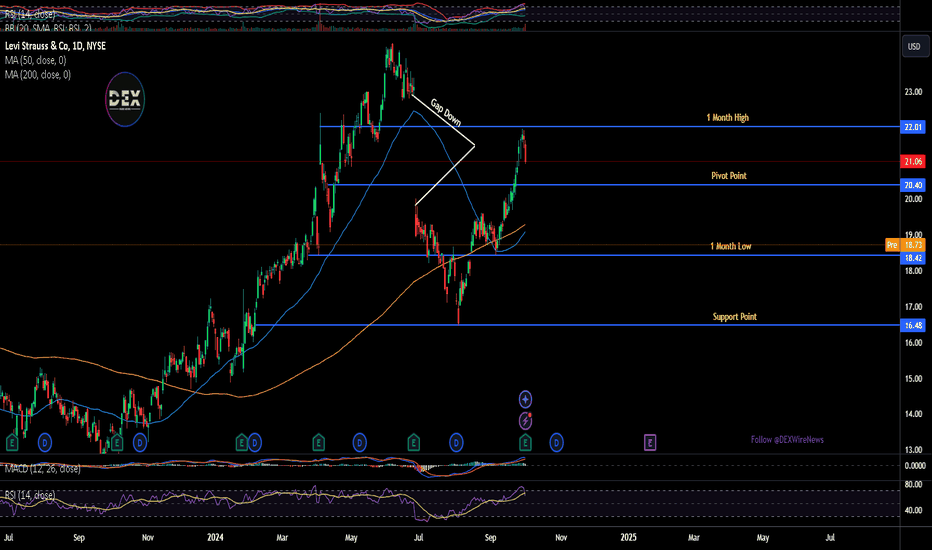Click the earnings E marker above October 2024
This screenshot has height=550, width=932.
tap(525, 442)
